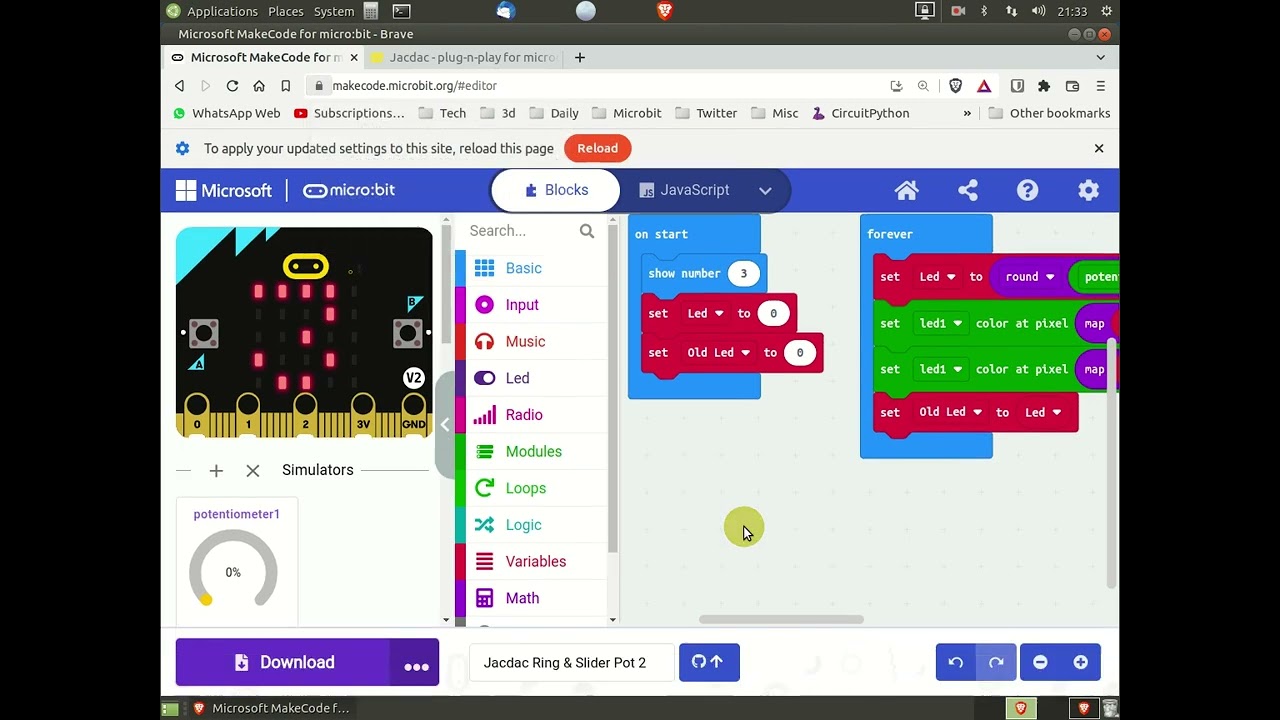Switch to JavaScript editor
The image size is (1280, 720).
coord(684,190)
